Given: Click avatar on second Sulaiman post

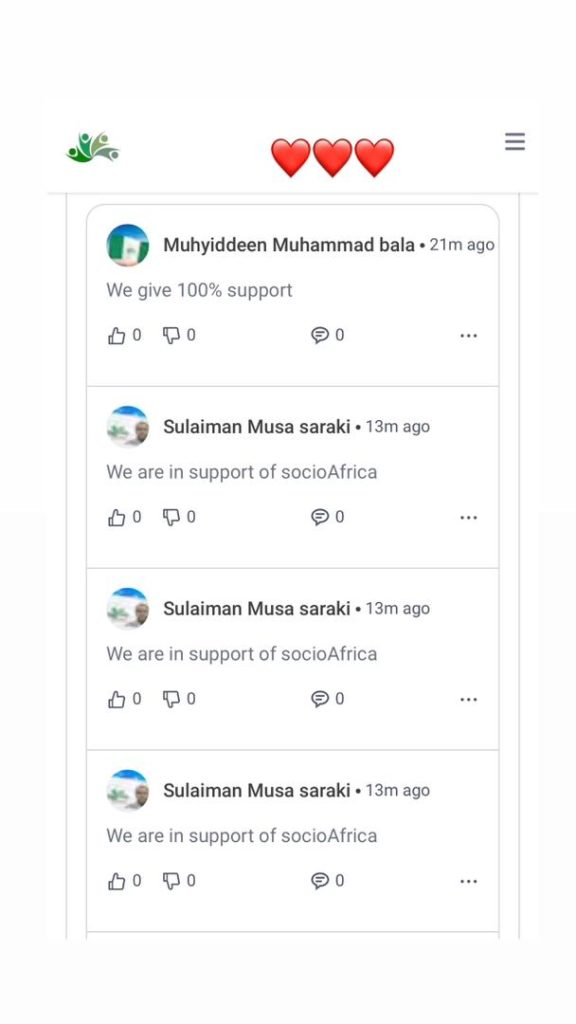Looking at the screenshot, I should point(127,609).
